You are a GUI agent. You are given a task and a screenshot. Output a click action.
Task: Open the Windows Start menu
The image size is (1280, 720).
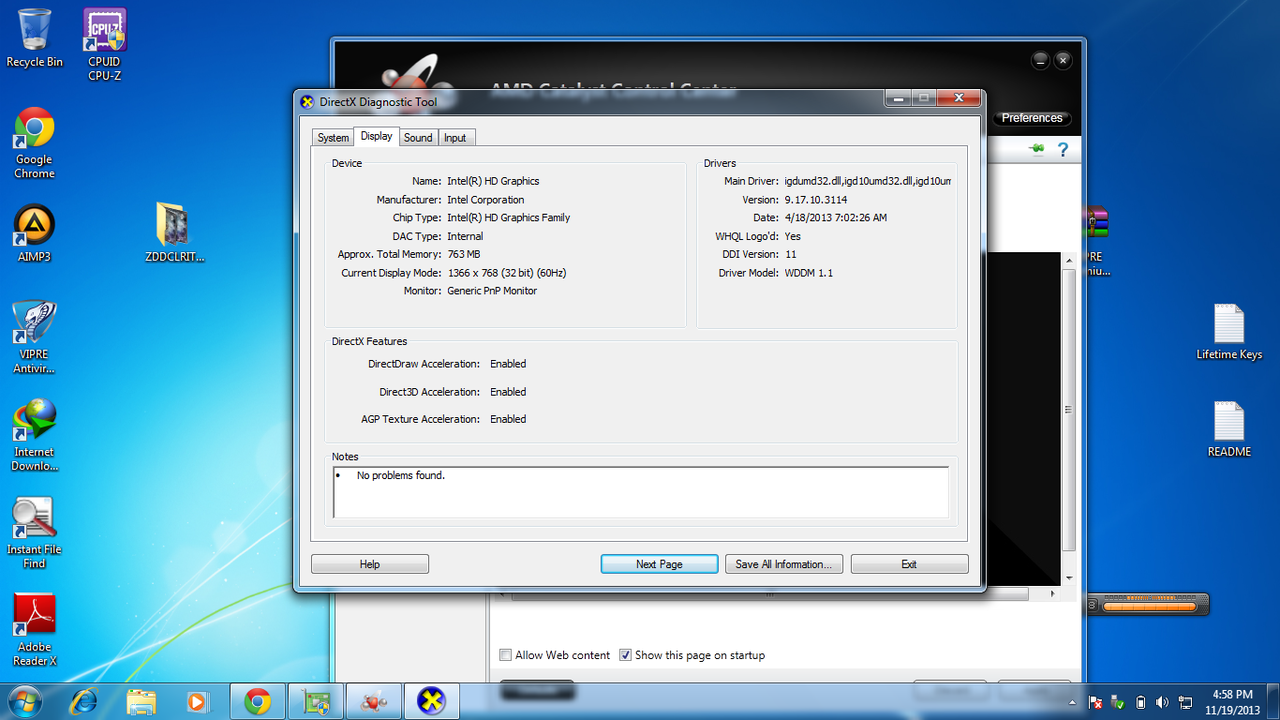24,701
